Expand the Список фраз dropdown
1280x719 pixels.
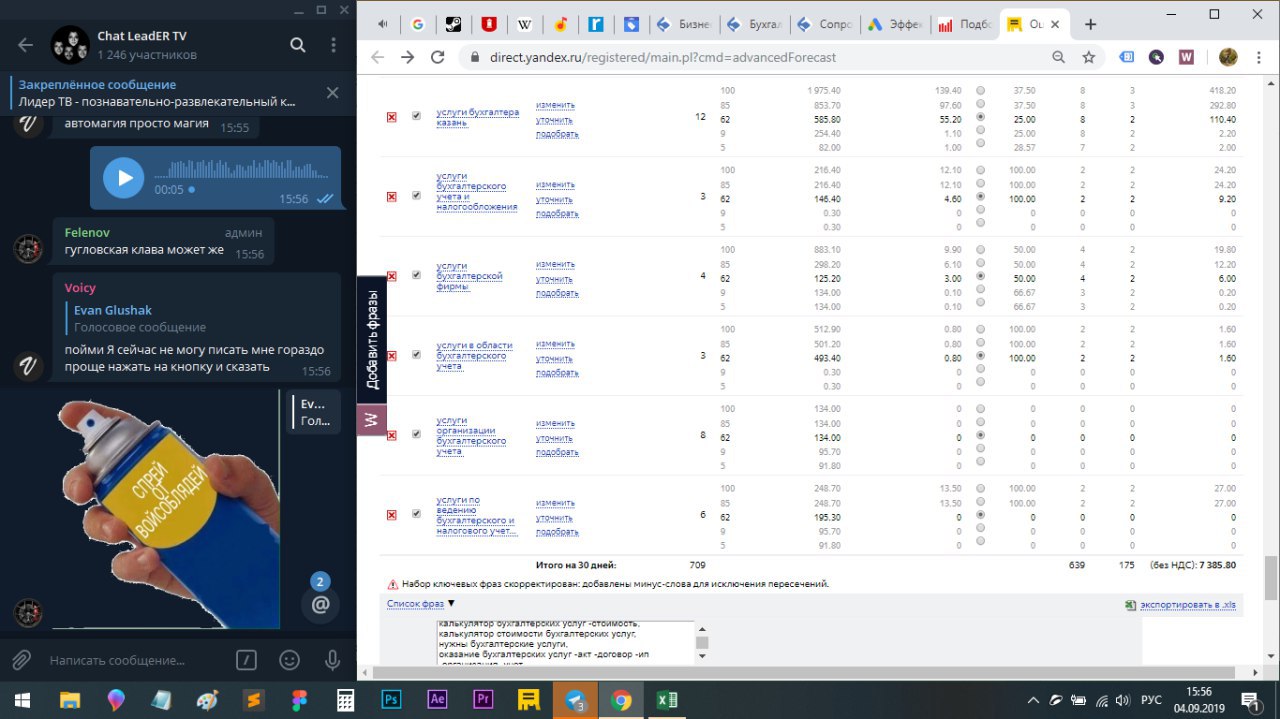point(421,603)
